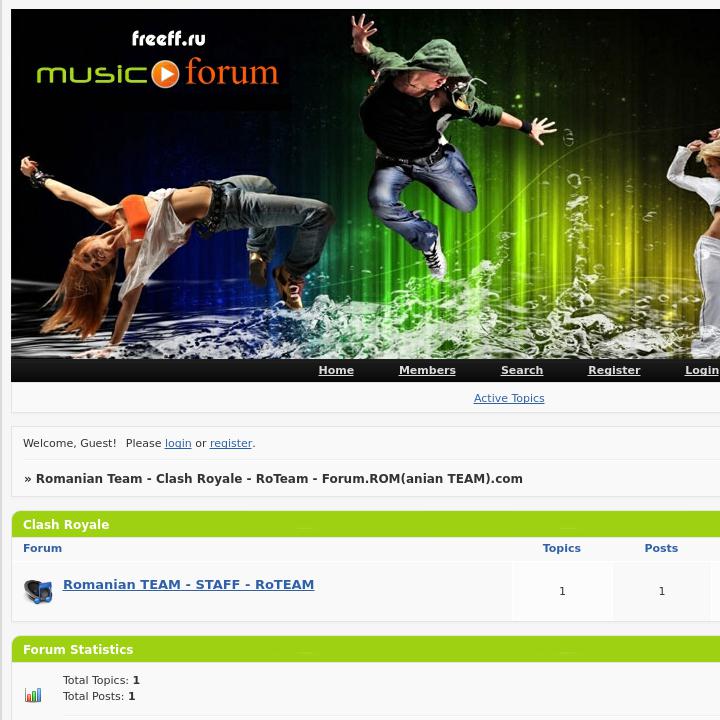Click the bar chart statistics icon
The width and height of the screenshot is (720, 720).
tap(33, 695)
